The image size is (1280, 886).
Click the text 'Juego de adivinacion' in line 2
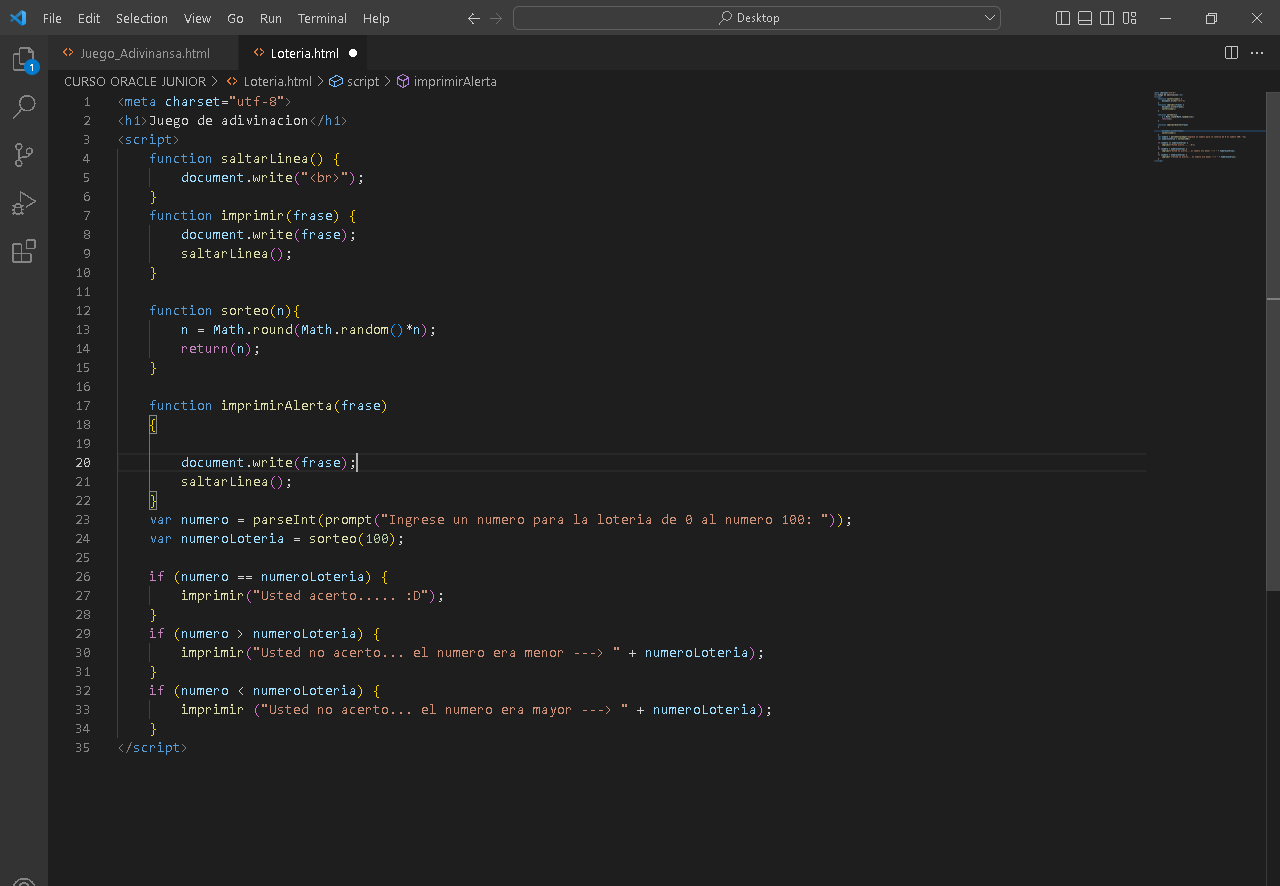[228, 120]
